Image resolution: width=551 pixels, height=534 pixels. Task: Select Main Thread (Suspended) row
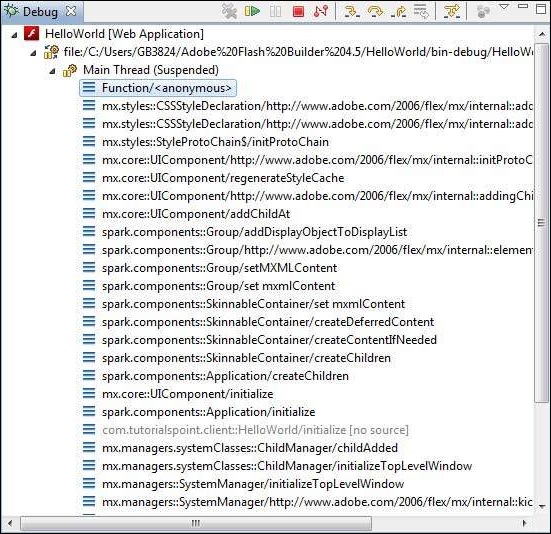tap(151, 70)
